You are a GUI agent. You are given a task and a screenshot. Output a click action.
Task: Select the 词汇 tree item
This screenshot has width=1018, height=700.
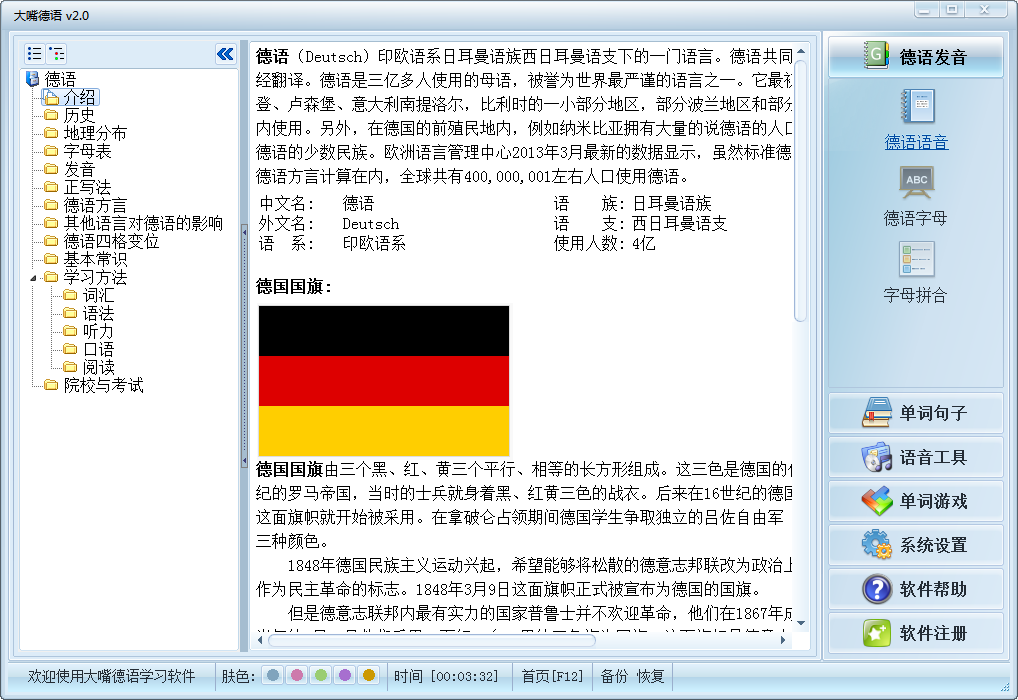click(98, 295)
